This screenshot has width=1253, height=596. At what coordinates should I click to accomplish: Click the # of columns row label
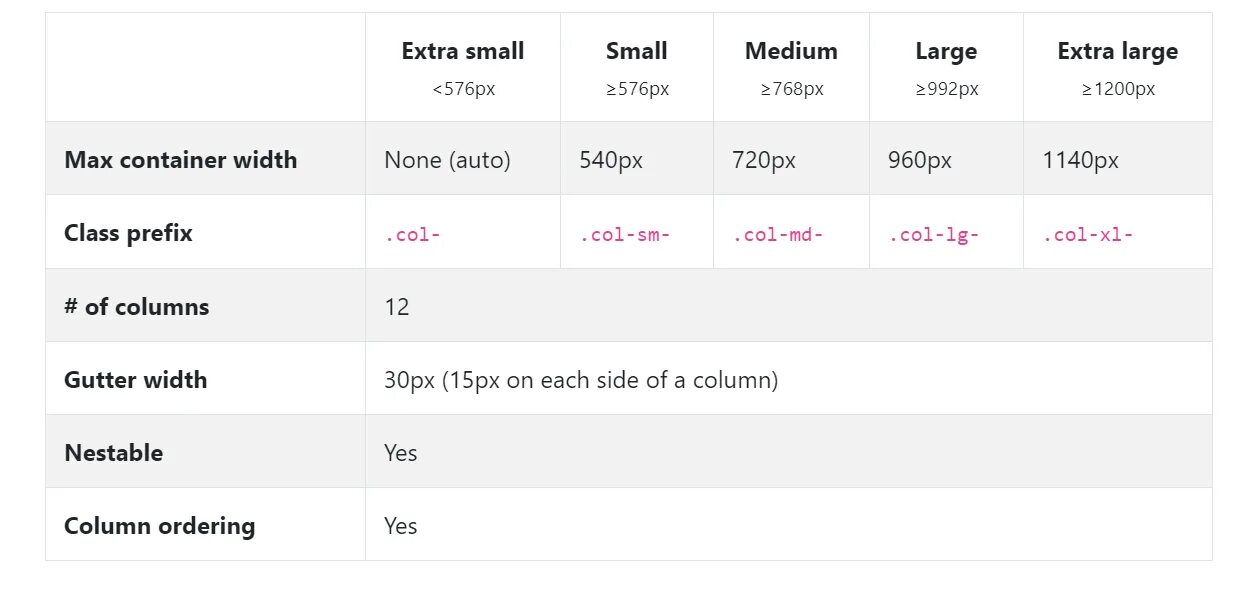137,306
